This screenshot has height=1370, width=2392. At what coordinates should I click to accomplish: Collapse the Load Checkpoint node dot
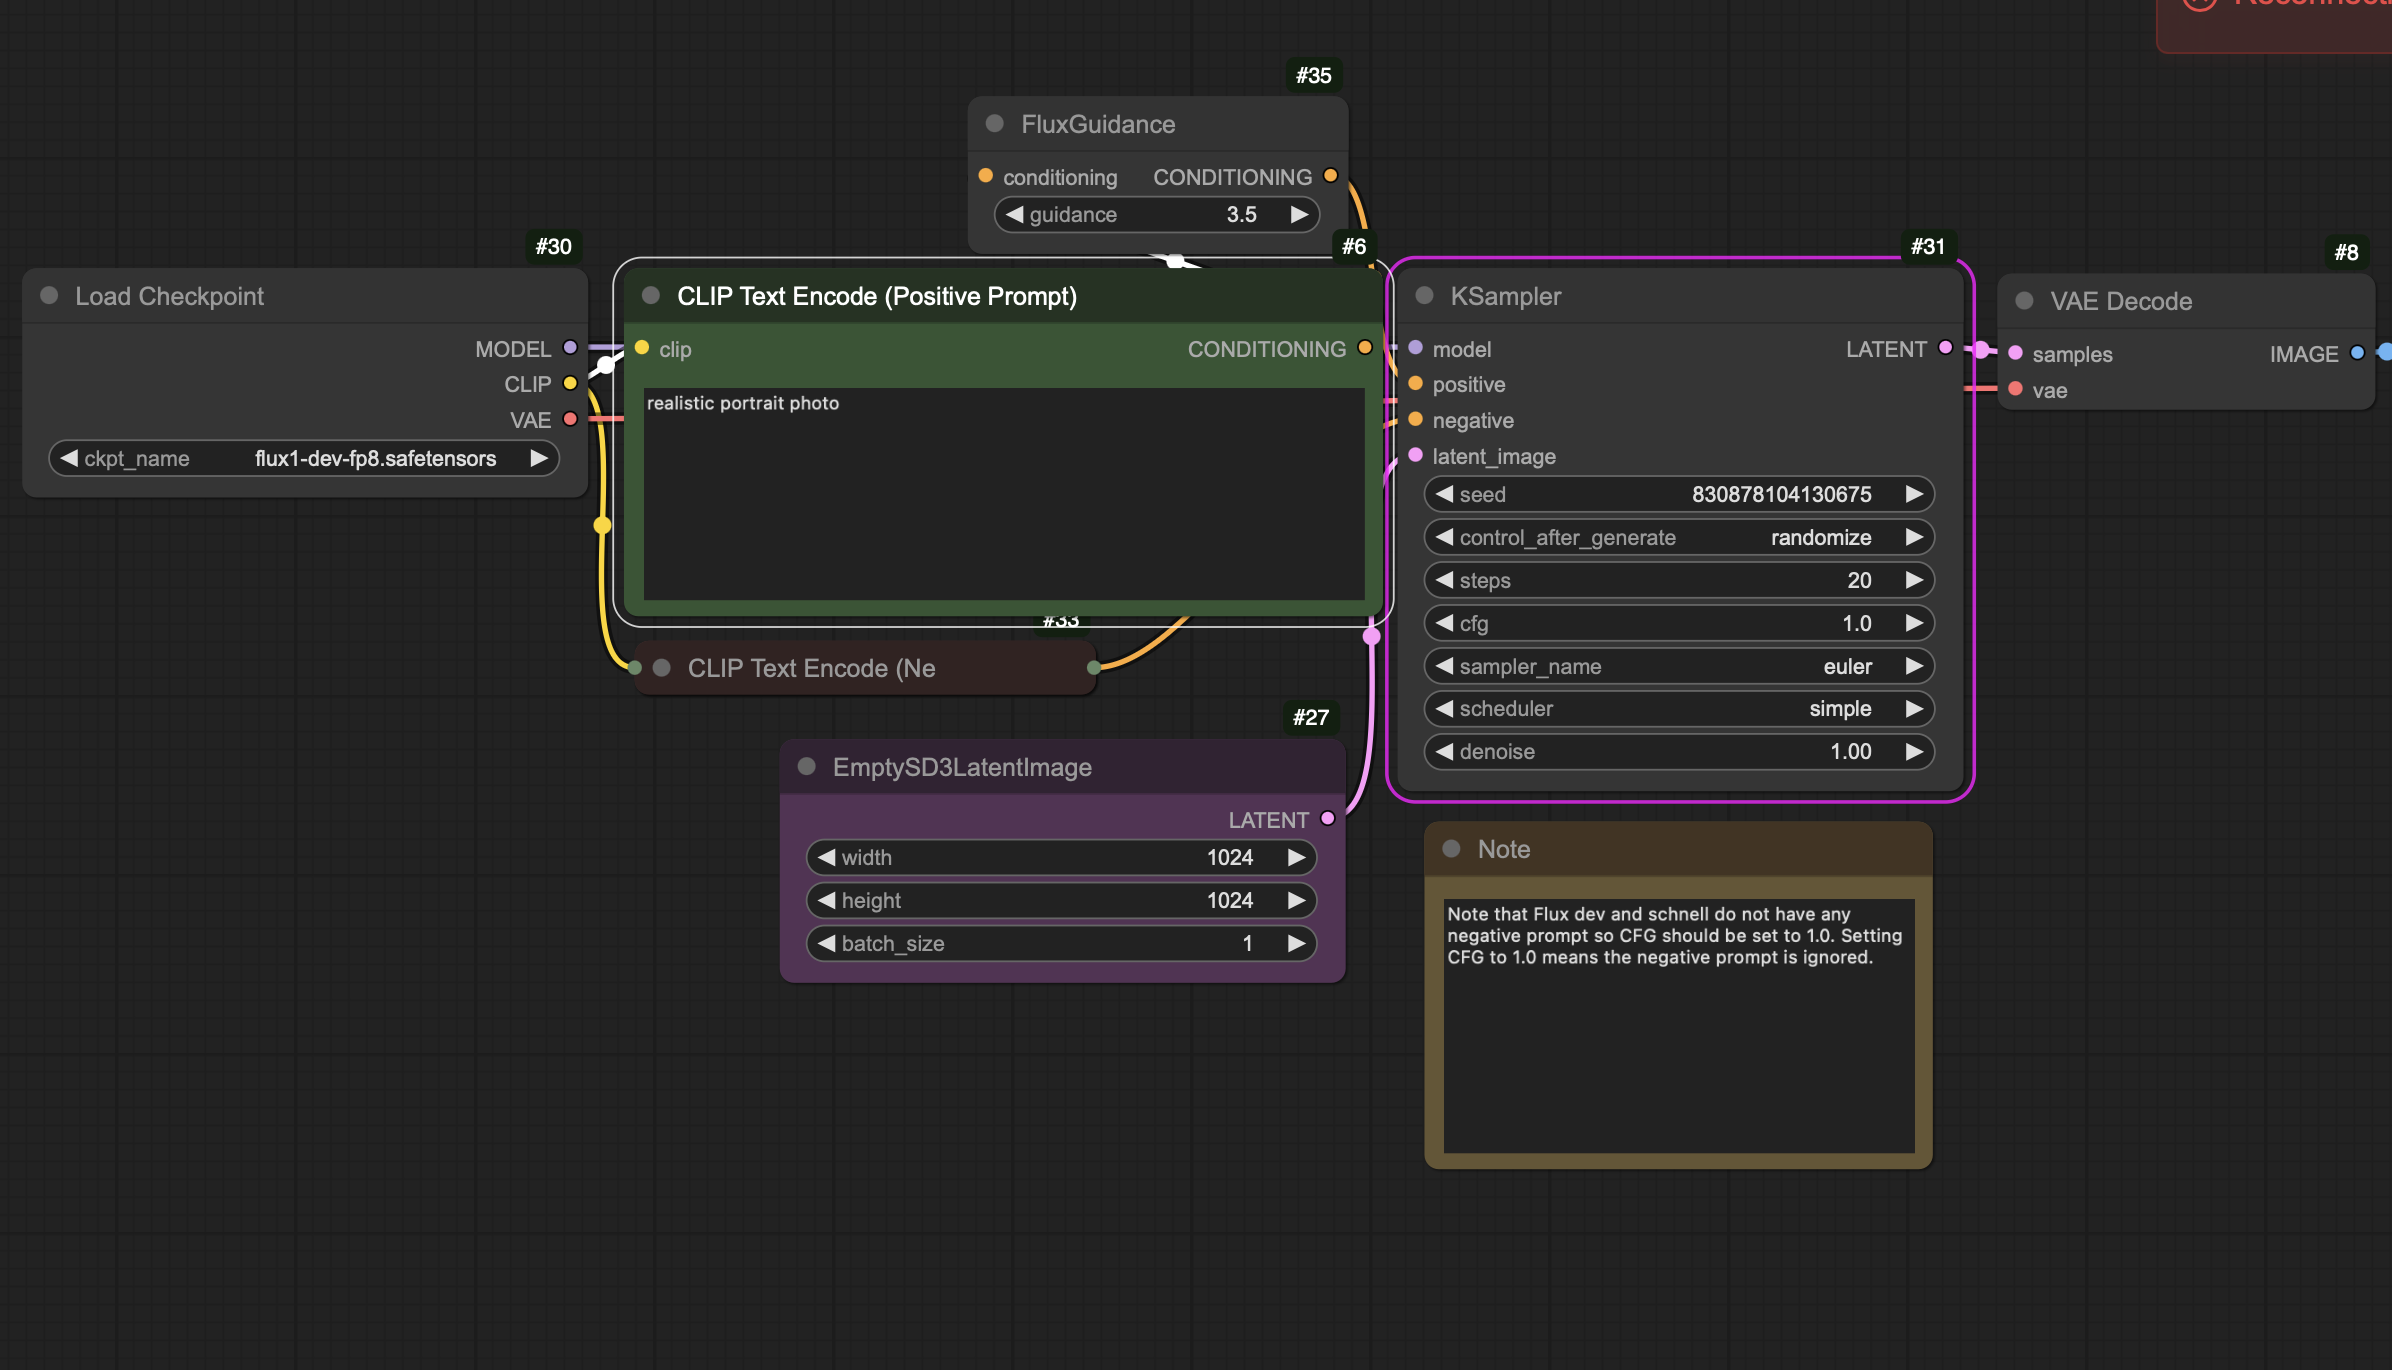point(49,296)
